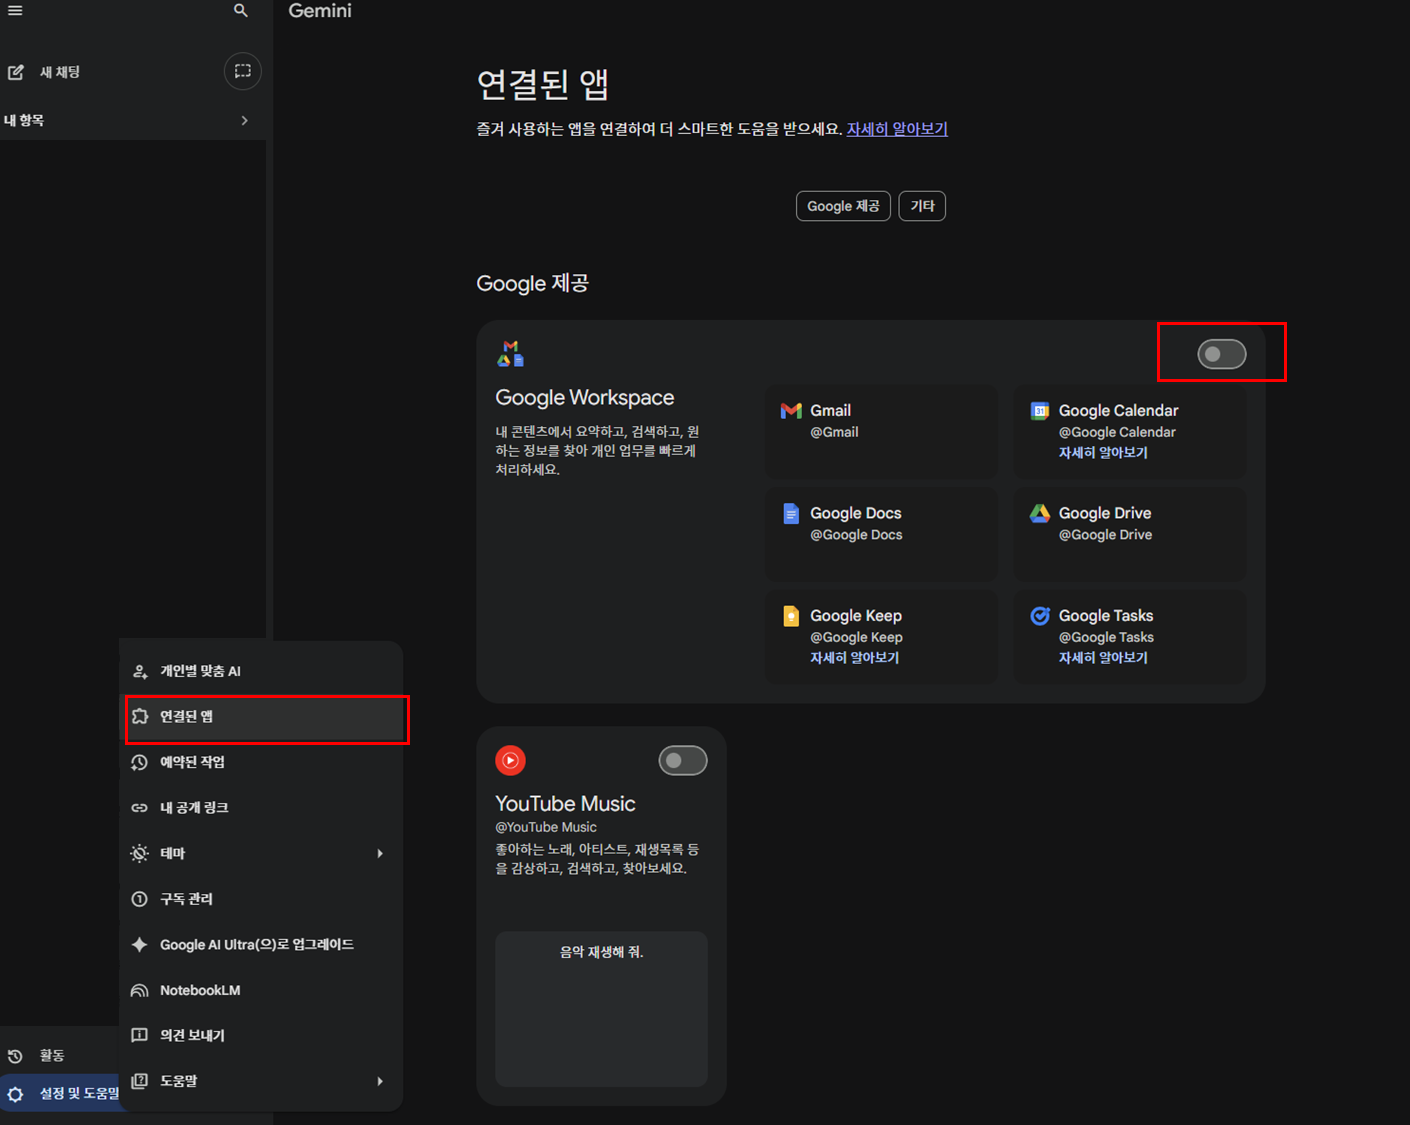Click the connected apps puzzle icon
The height and width of the screenshot is (1125, 1410).
[140, 717]
